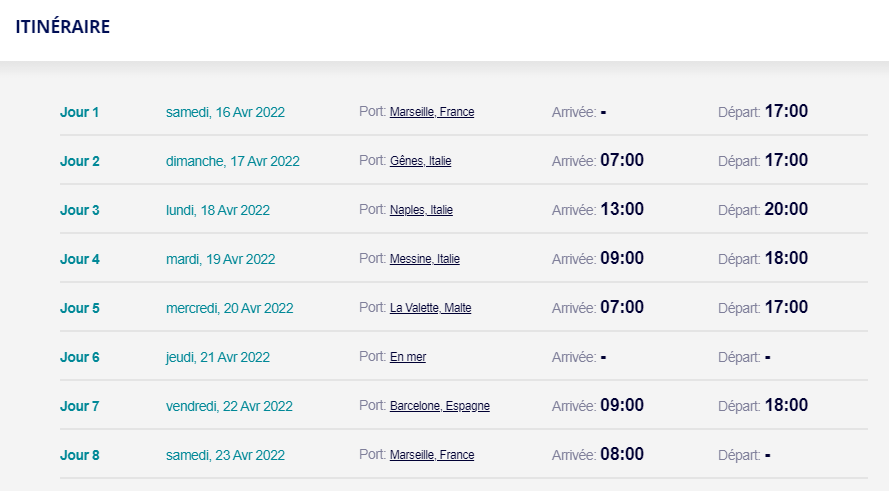The image size is (889, 491).
Task: Select the ITINÉRAIRE heading
Action: pos(62,27)
